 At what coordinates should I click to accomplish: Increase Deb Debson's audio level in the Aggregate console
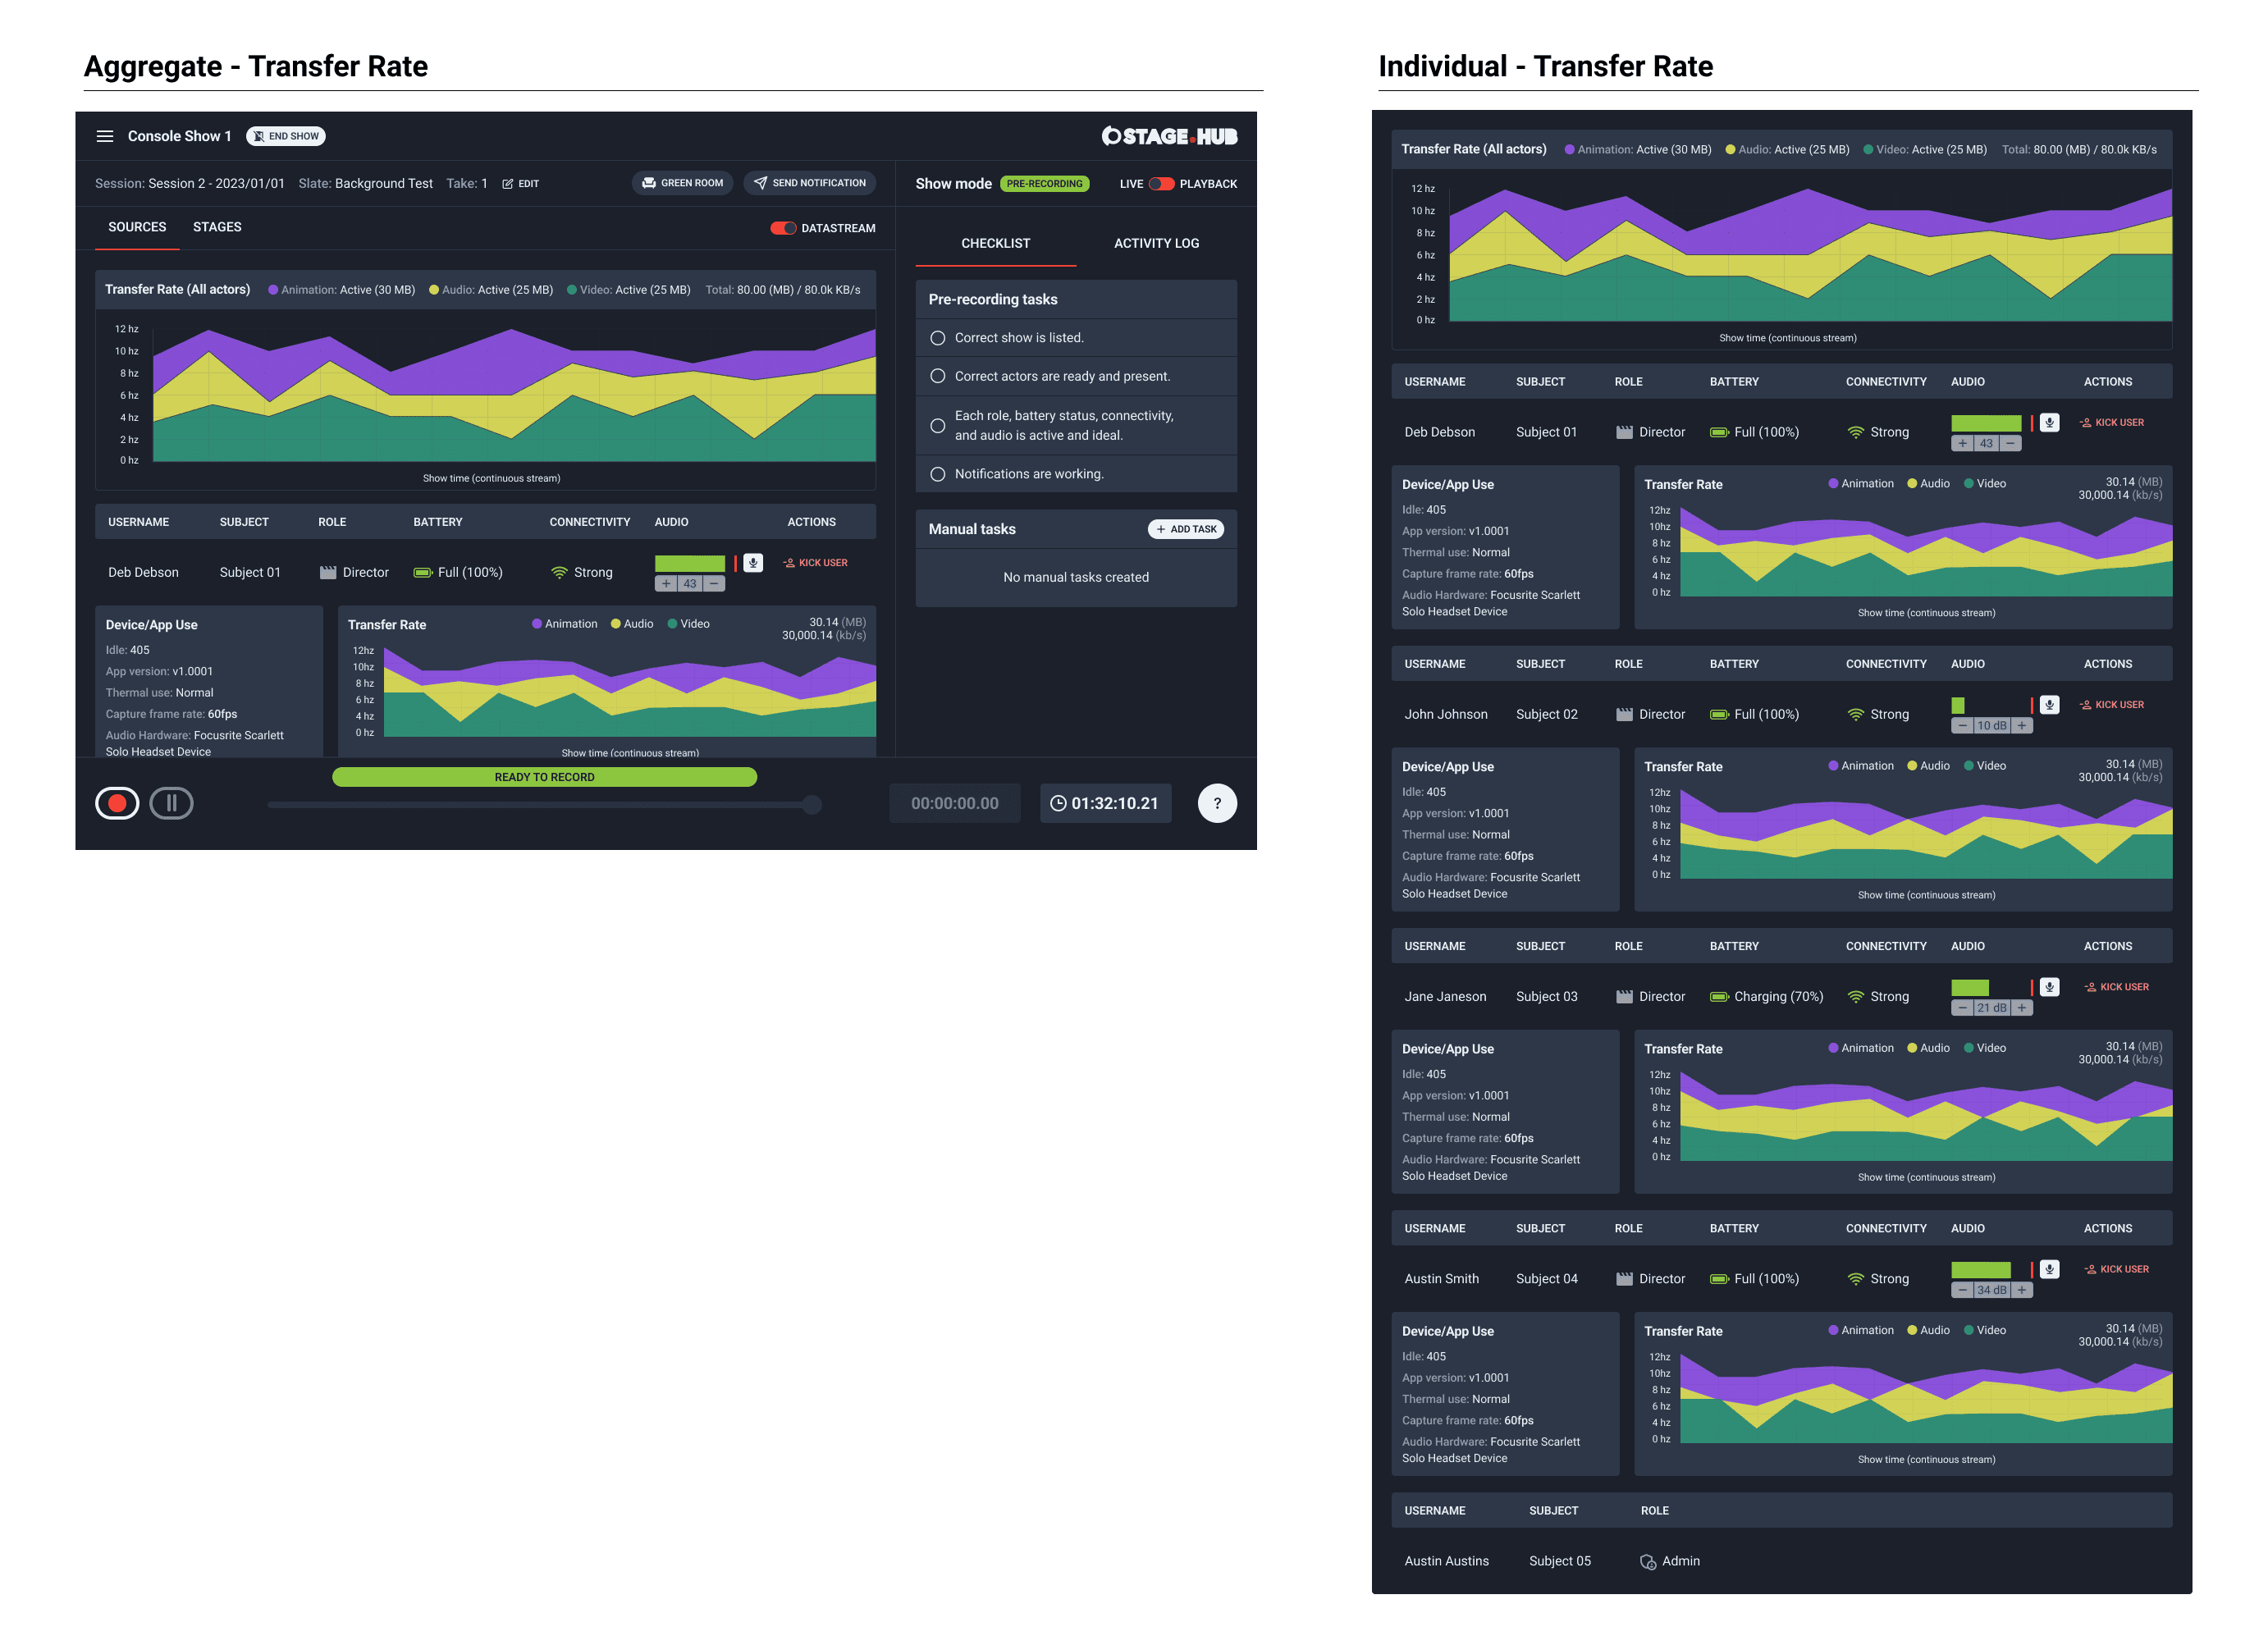pyautogui.click(x=666, y=584)
